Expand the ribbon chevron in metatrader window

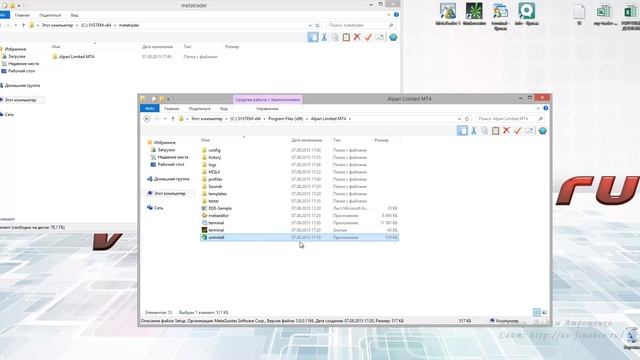coord(388,15)
